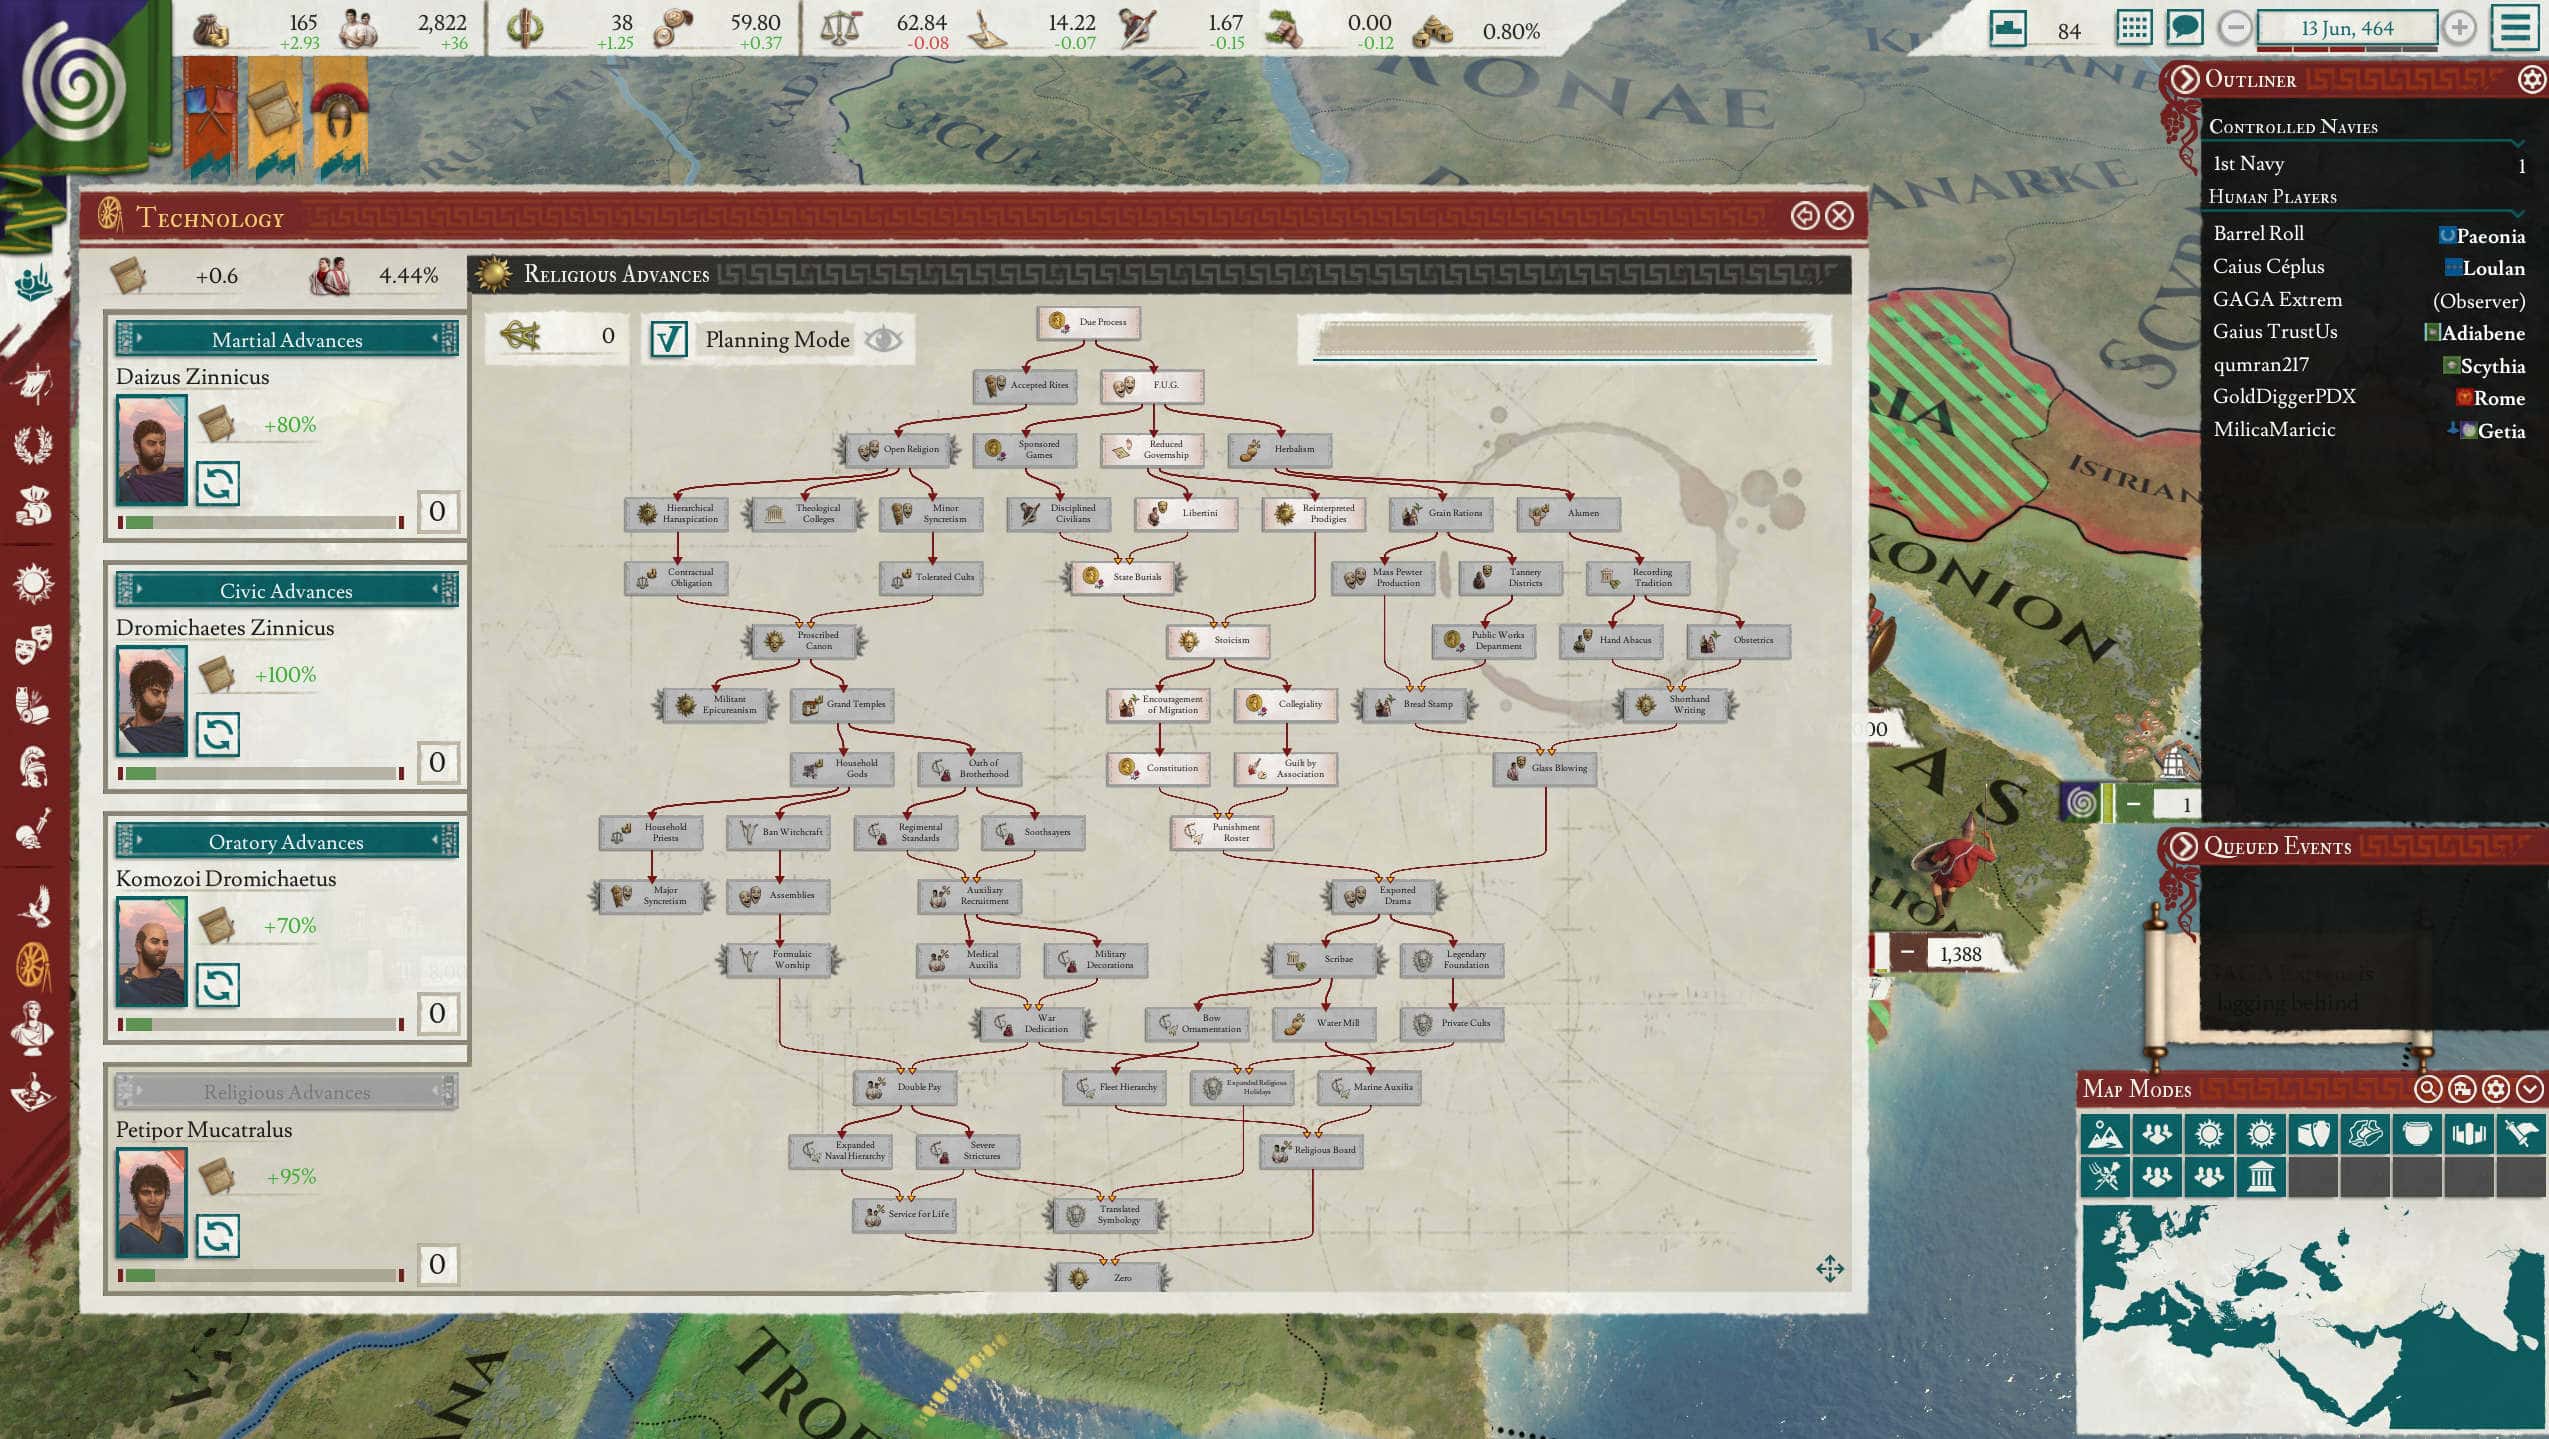Collapse the Martial Advances header
This screenshot has width=2549, height=1439.
[285, 340]
